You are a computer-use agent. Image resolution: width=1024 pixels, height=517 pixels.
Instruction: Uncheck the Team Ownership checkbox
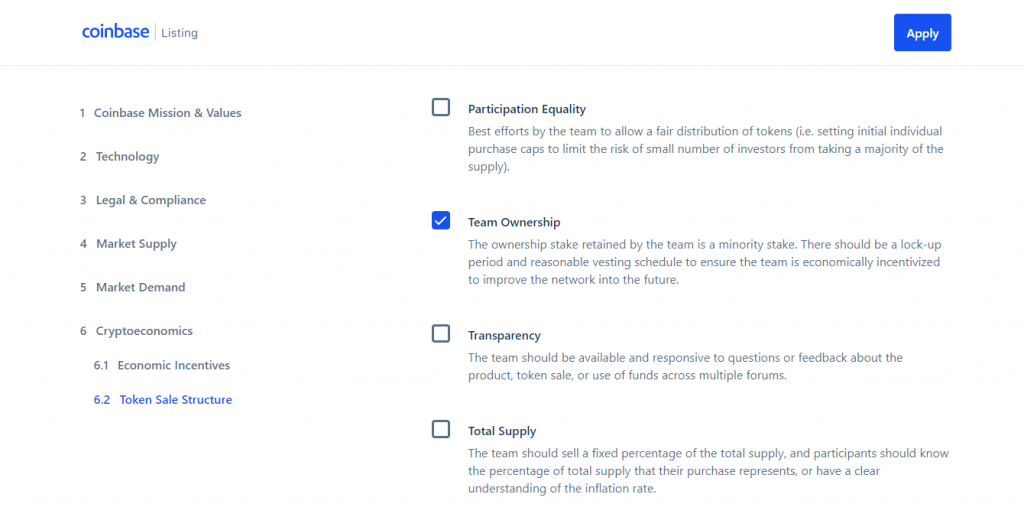pos(441,221)
